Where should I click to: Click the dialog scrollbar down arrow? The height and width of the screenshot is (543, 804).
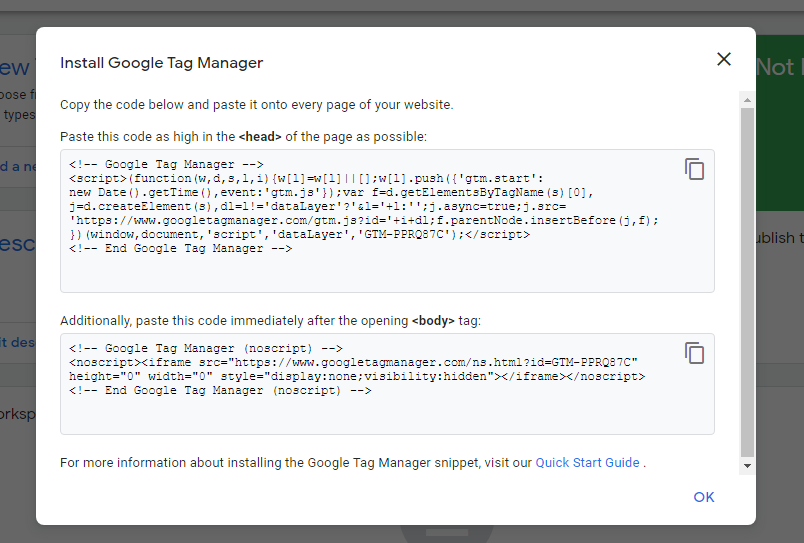point(747,466)
